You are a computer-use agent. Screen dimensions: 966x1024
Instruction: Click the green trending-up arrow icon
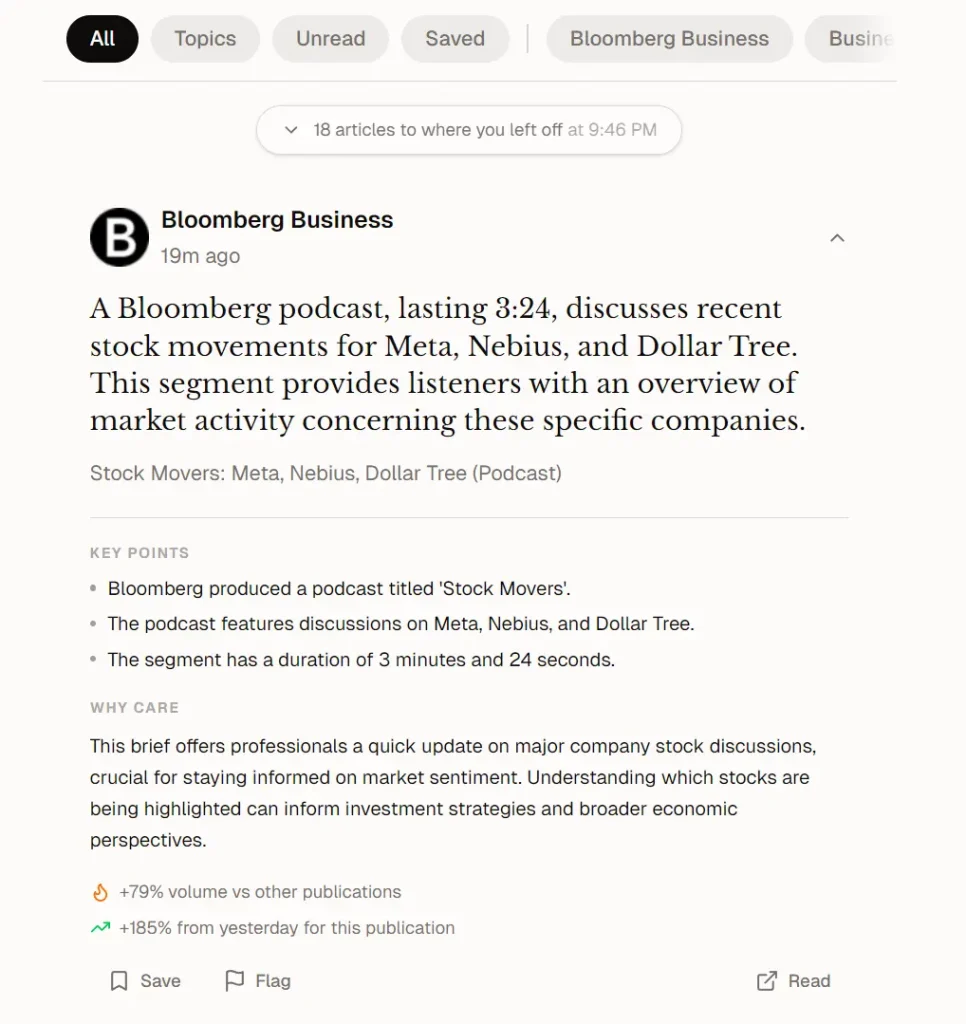pos(100,928)
